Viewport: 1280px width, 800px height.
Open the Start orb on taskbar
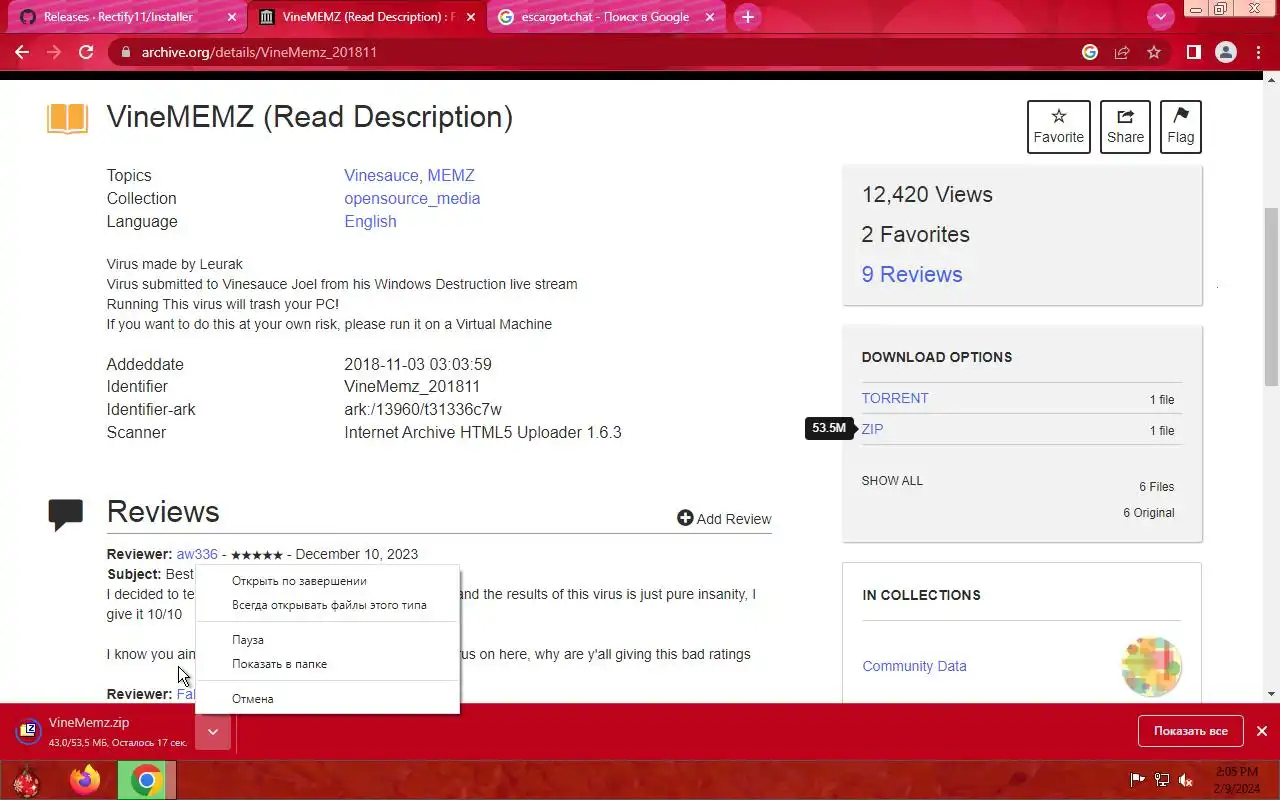24,780
